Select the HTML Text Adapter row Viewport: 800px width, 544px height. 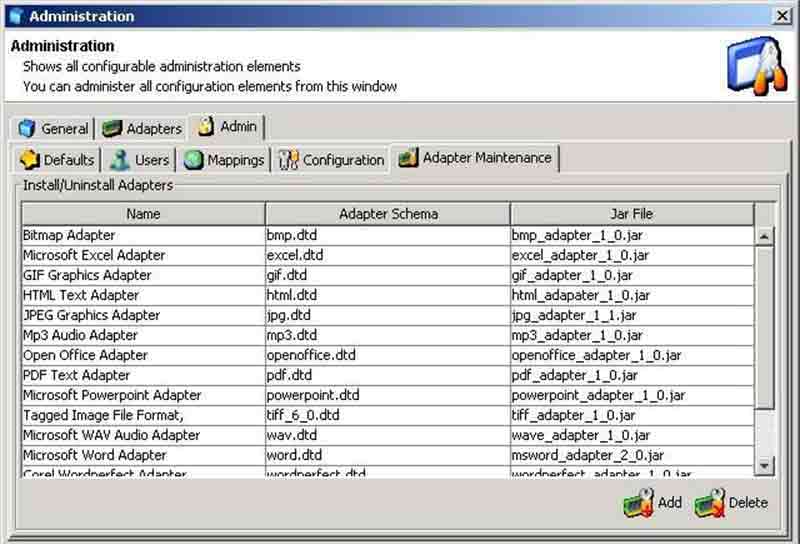387,295
